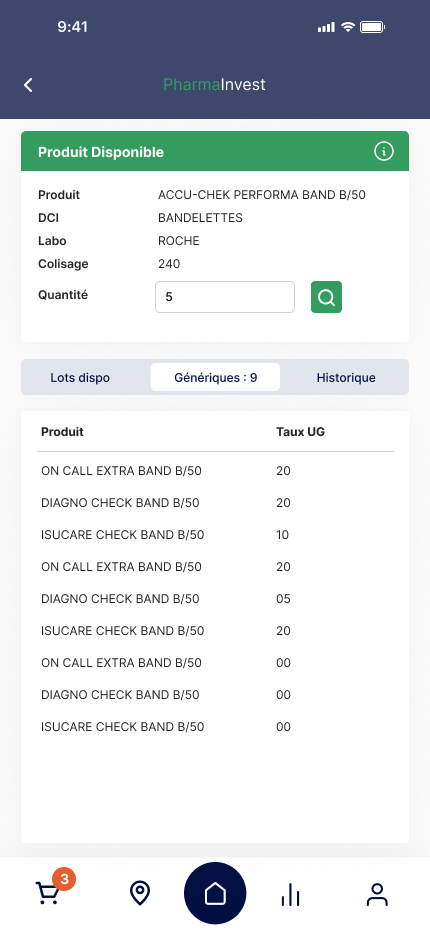Select last ISUCARE CHECK BAND B/50 row

click(x=215, y=726)
